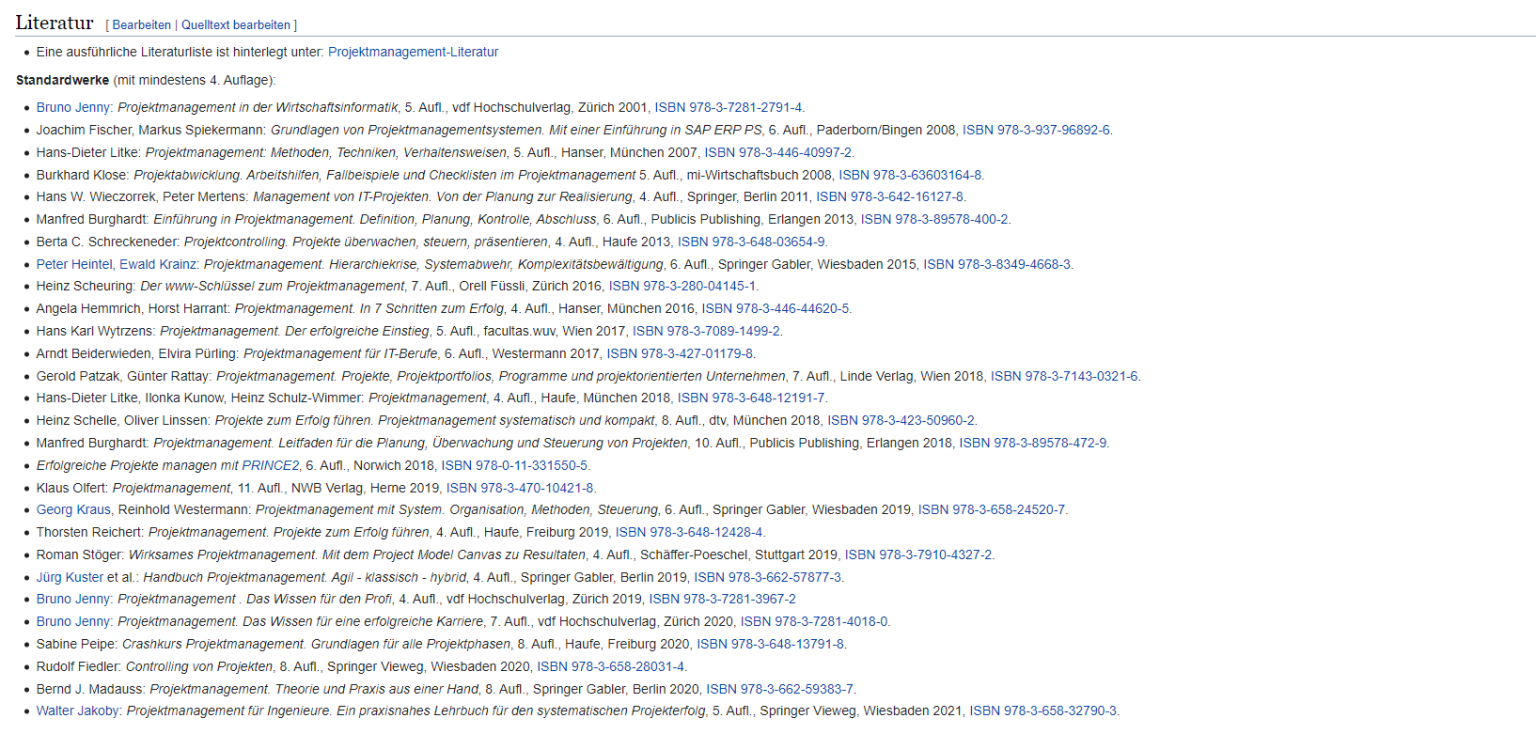
Task: Click ISBN 978-3-7143-0321-6 link
Action: [1065, 376]
